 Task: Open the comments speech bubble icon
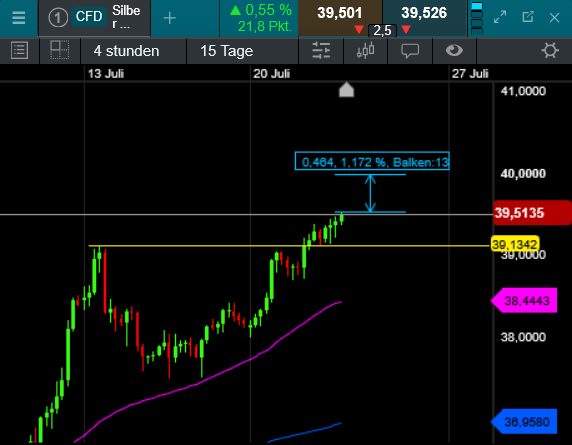click(x=410, y=51)
